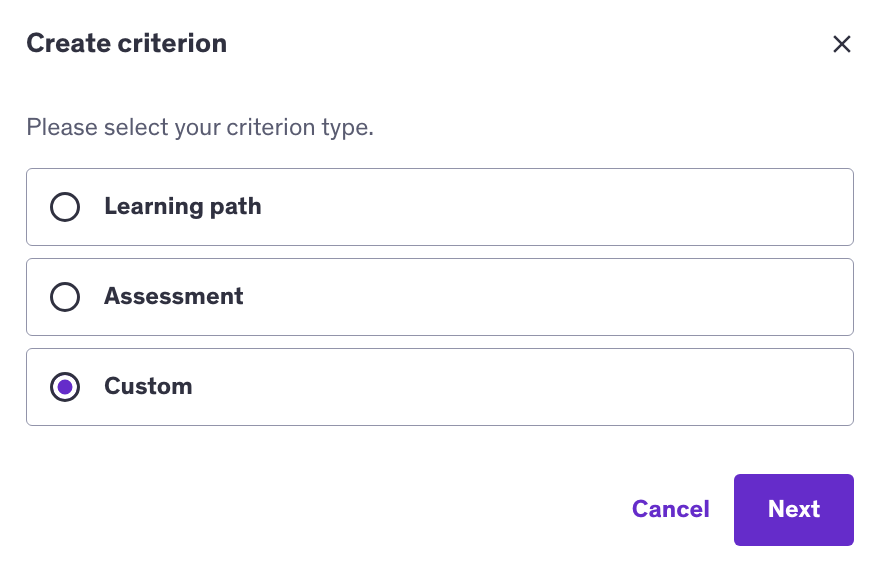Click empty circle beside Learning path
Image resolution: width=882 pixels, height=574 pixels.
(x=65, y=207)
